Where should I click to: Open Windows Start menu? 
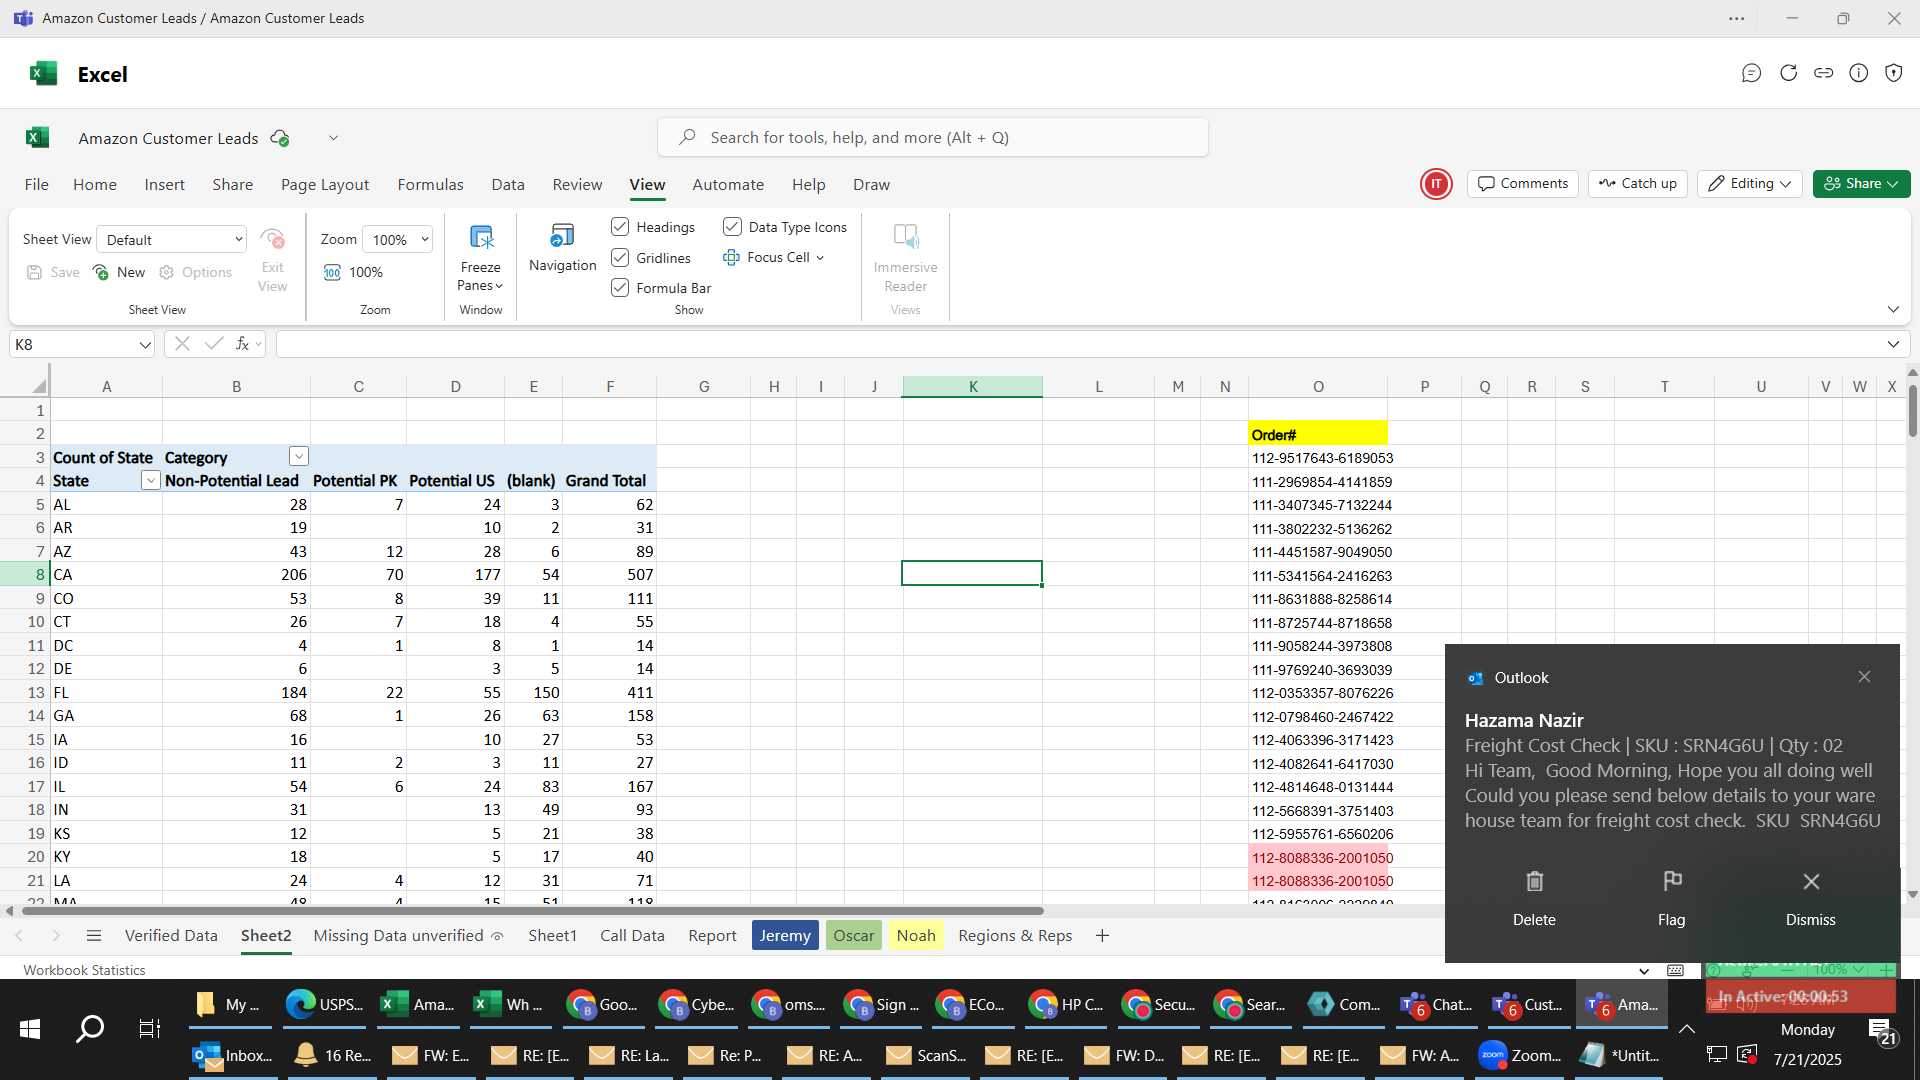[x=30, y=1029]
